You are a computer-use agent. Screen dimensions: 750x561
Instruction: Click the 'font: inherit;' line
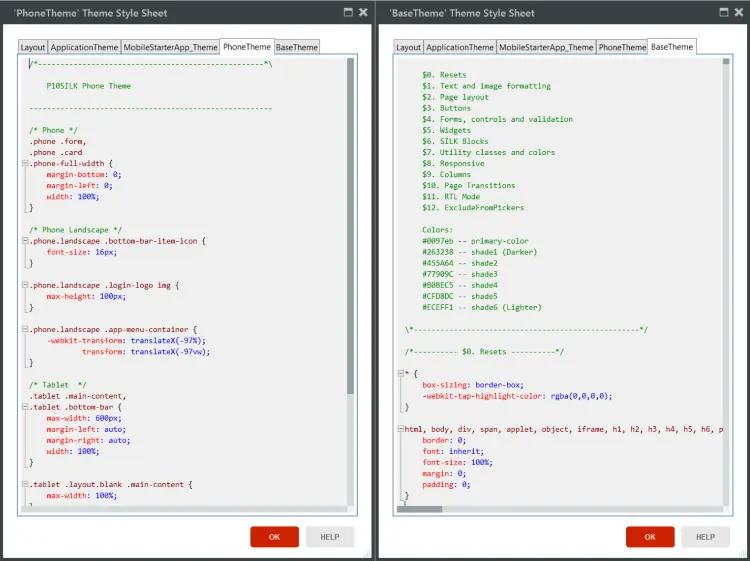[453, 451]
